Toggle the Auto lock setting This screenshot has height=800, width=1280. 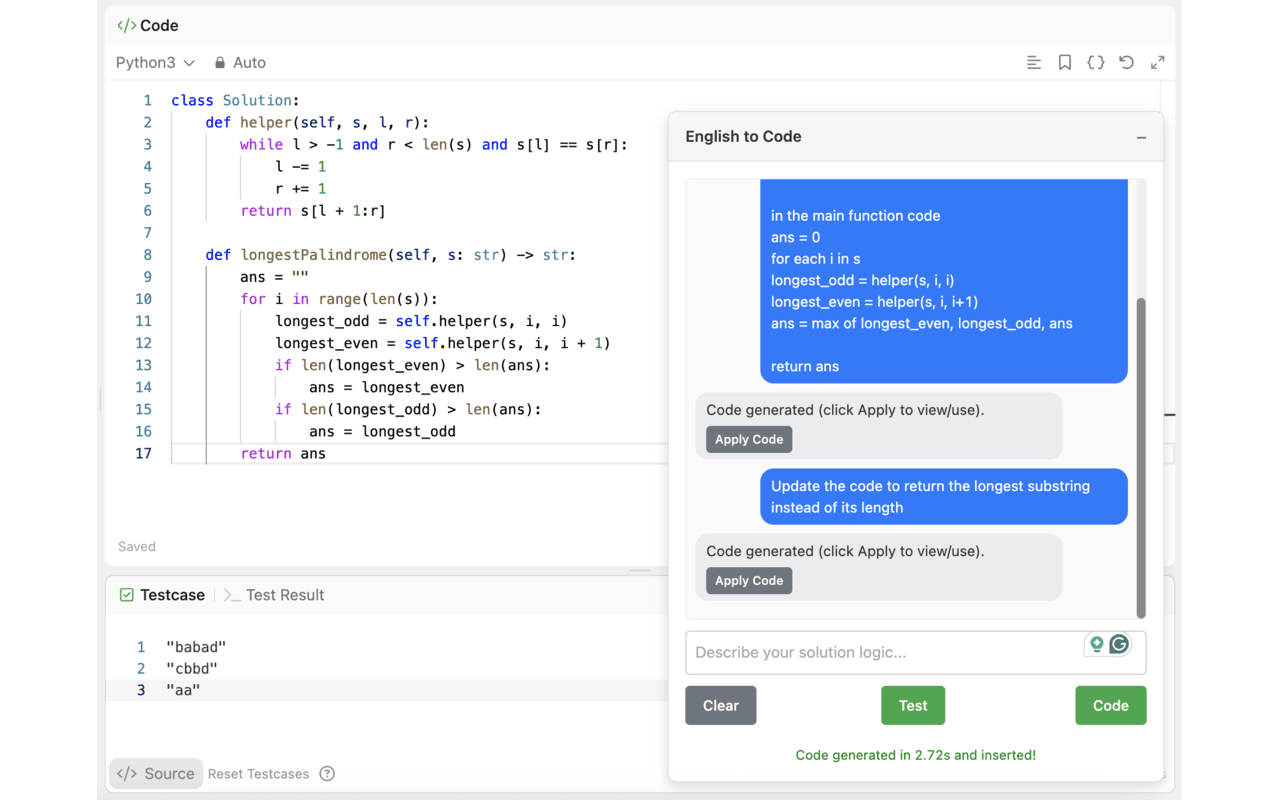240,63
